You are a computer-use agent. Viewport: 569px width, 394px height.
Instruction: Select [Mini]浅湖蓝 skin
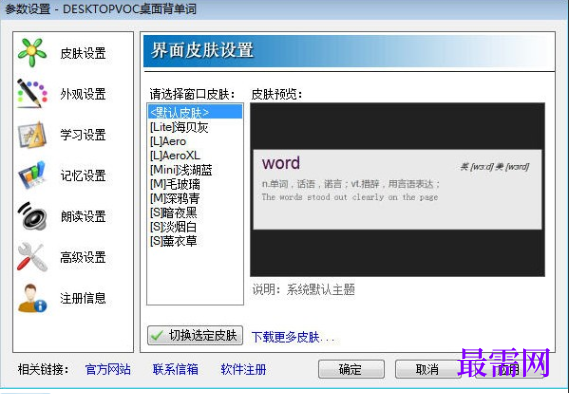[195, 170]
